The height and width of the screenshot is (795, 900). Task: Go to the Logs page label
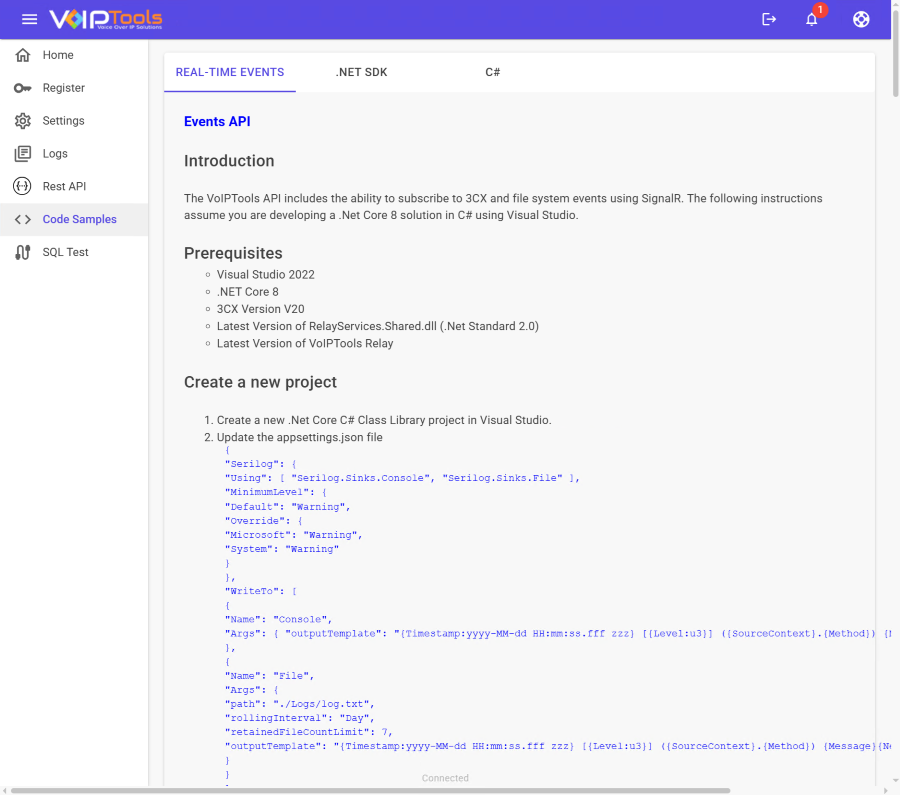[x=55, y=154]
